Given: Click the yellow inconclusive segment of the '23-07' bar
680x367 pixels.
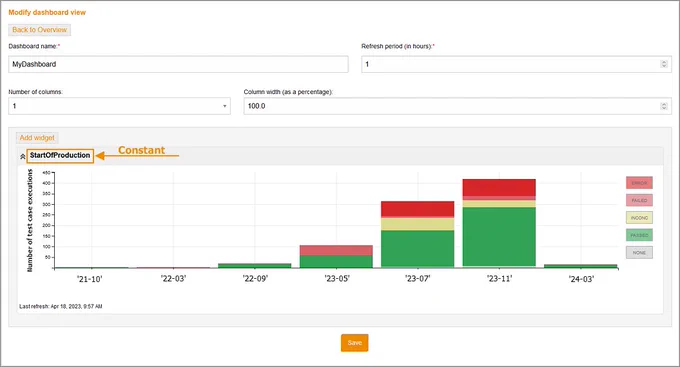Looking at the screenshot, I should 418,224.
